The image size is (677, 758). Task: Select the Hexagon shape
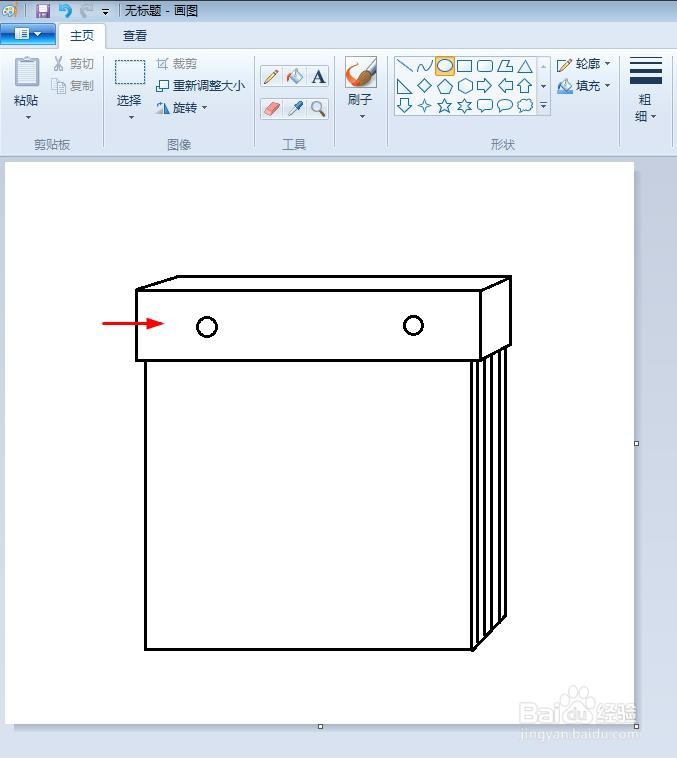[x=465, y=86]
